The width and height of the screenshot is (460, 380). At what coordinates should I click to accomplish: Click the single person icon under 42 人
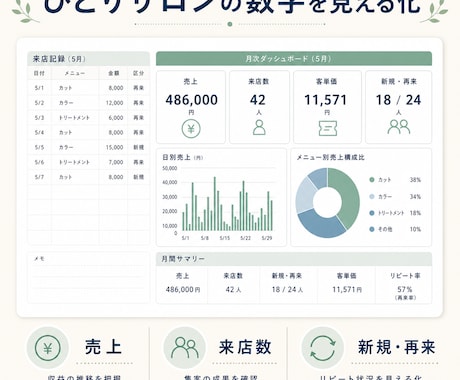point(259,127)
